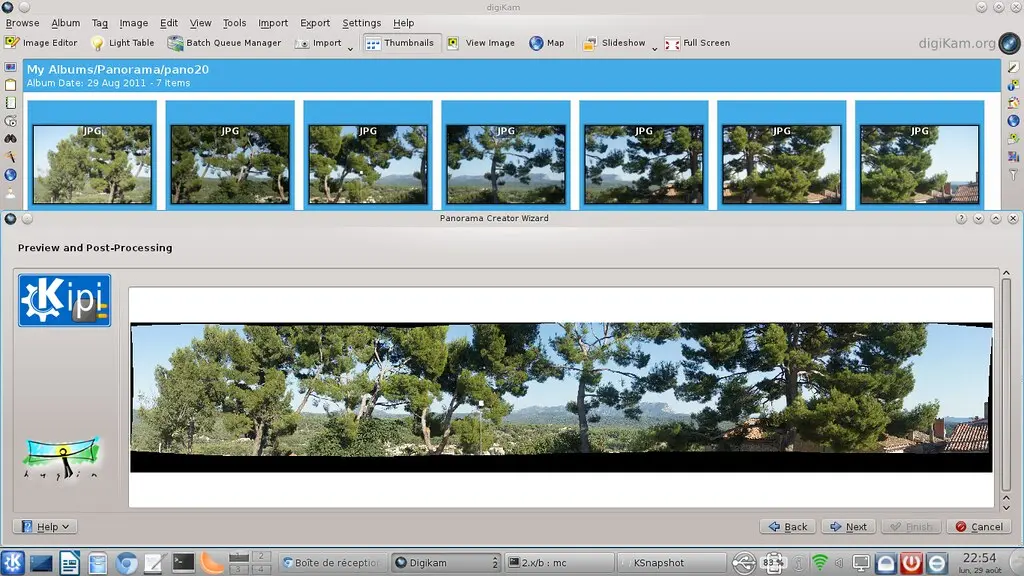
Task: Switch to Full Screen mode
Action: 698,43
